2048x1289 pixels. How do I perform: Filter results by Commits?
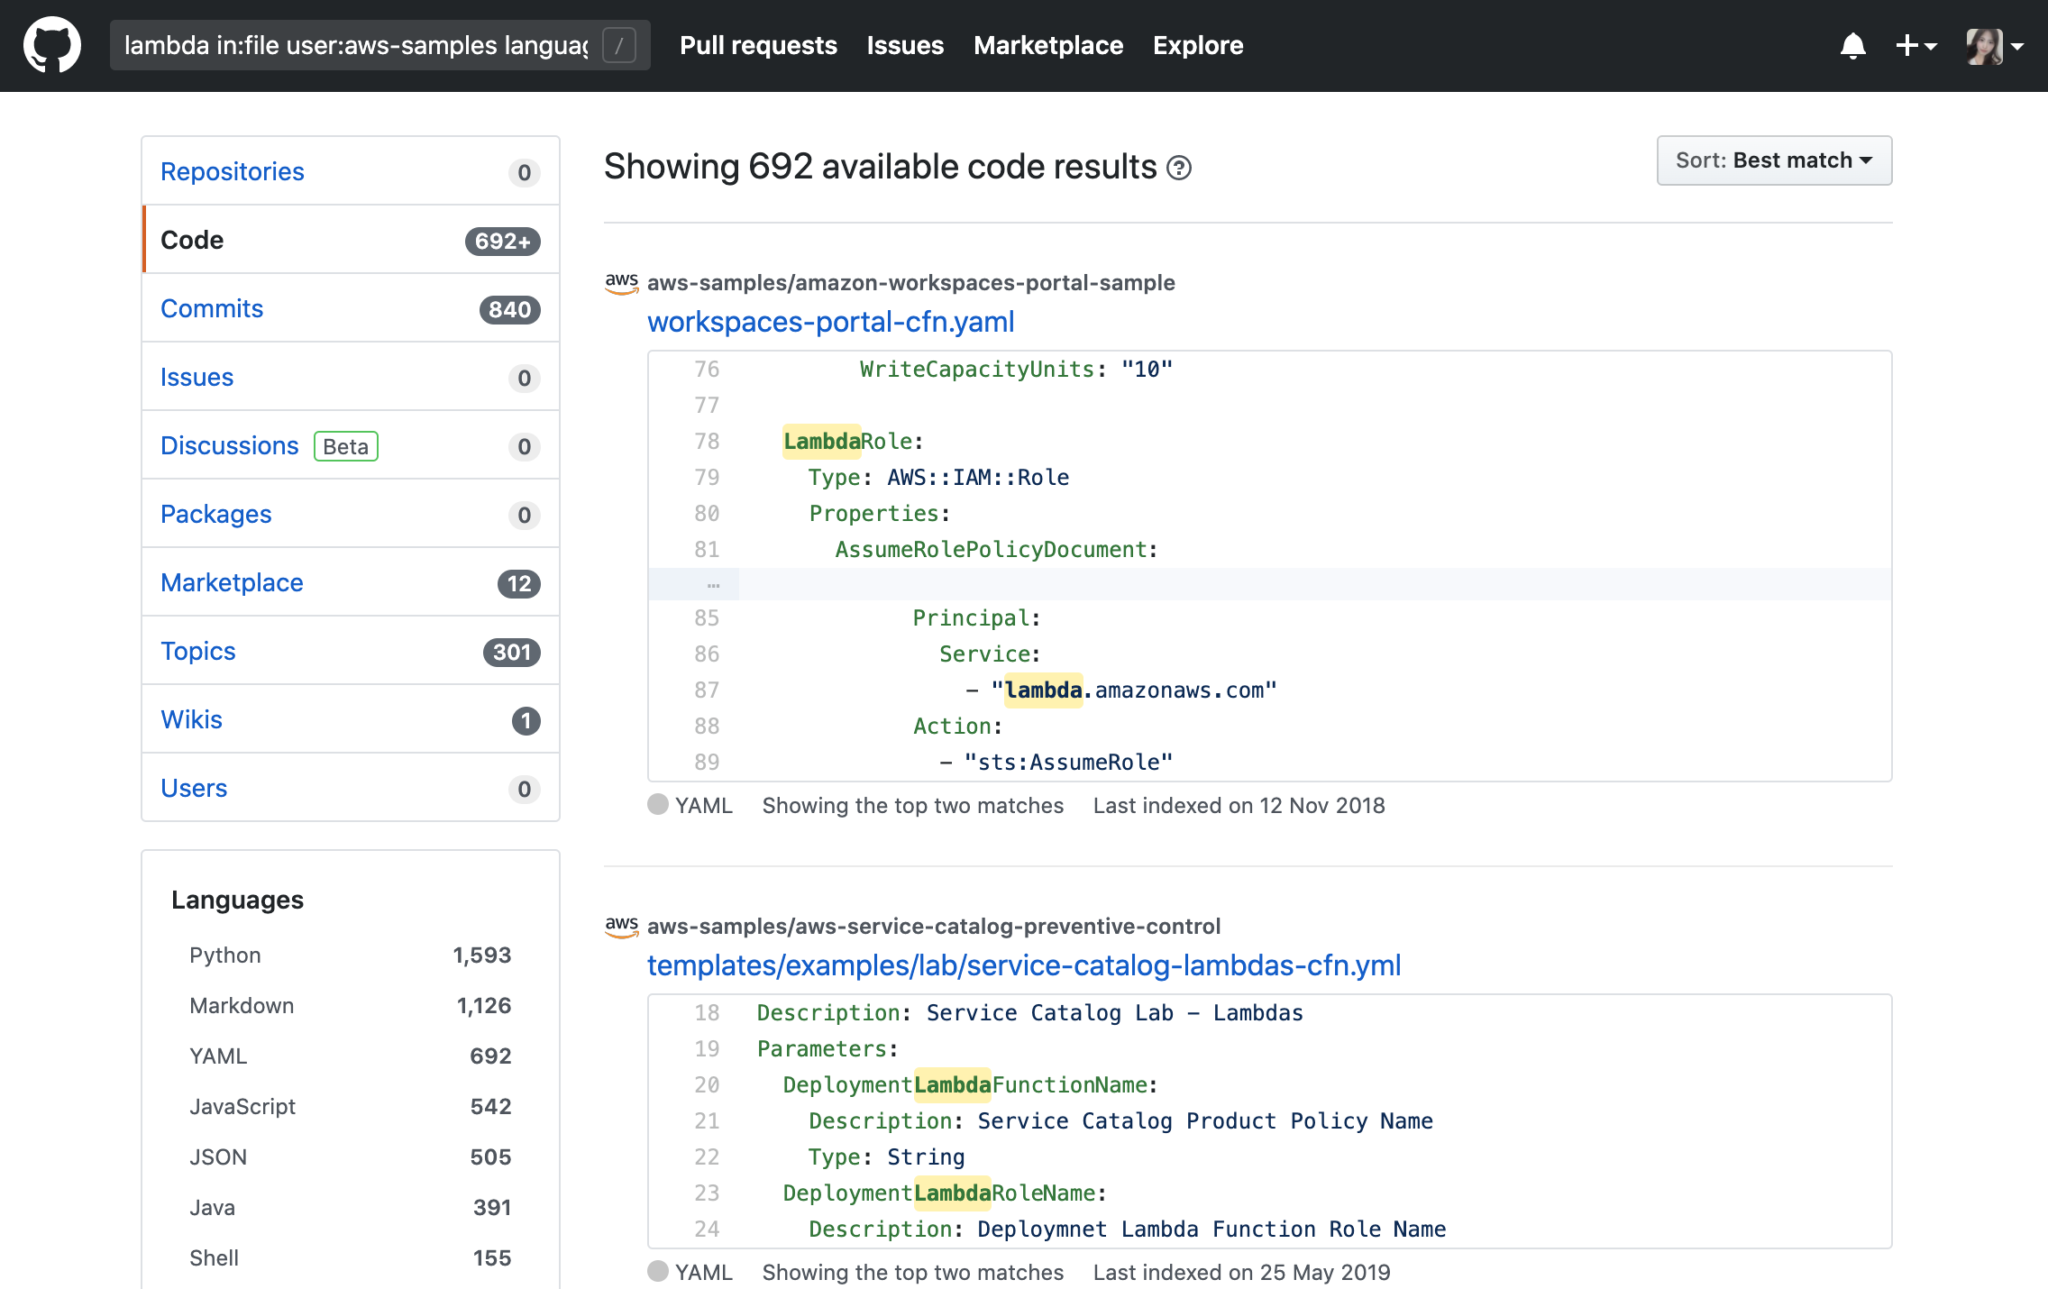[211, 308]
